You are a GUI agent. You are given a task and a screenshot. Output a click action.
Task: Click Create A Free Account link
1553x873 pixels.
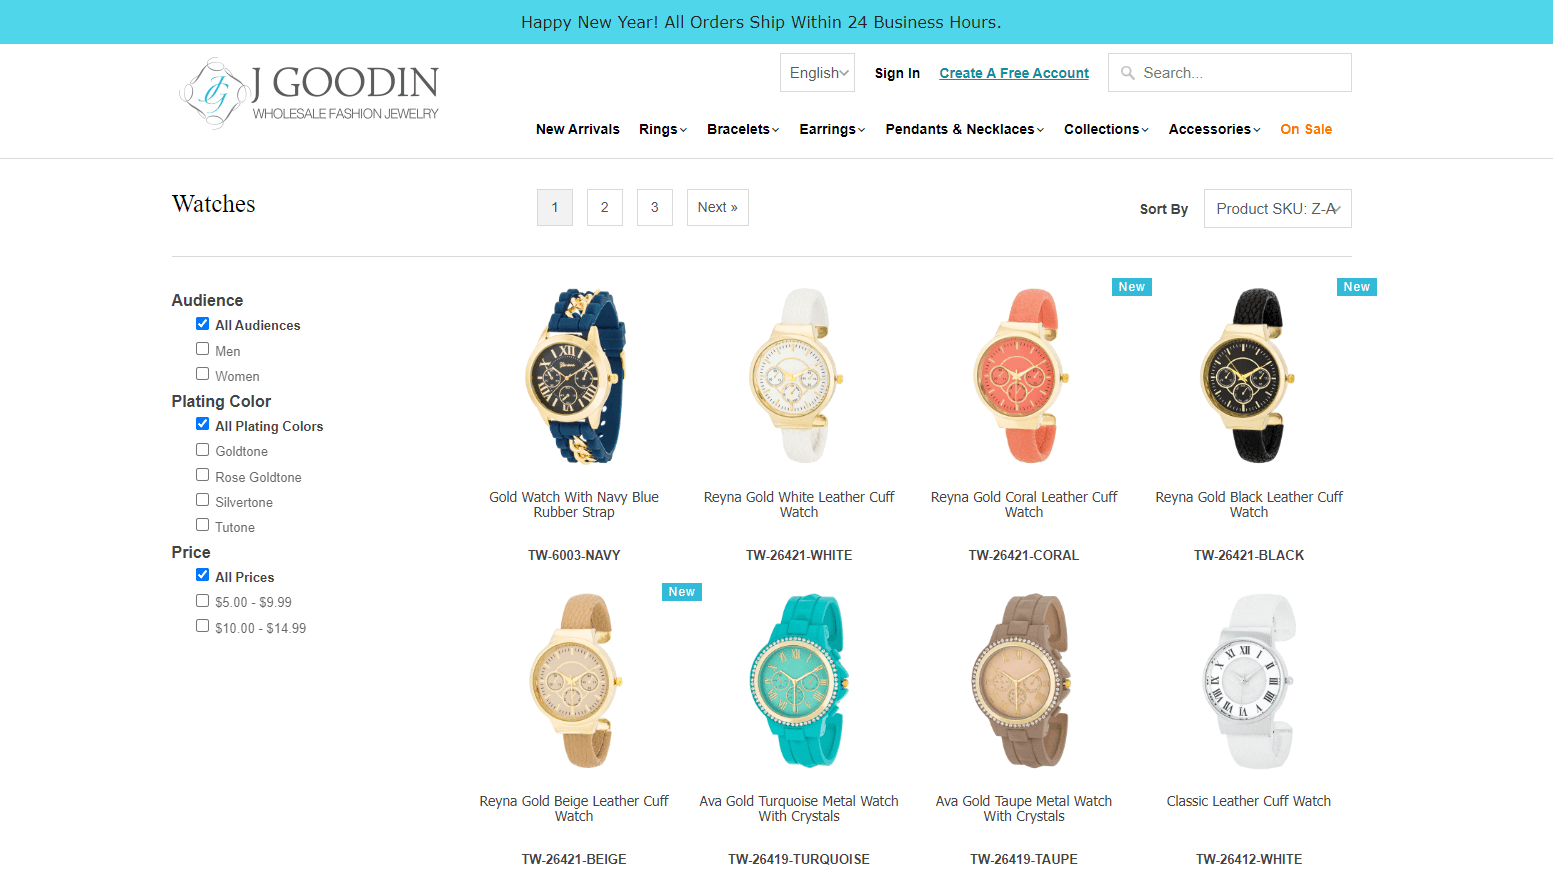(x=1014, y=73)
